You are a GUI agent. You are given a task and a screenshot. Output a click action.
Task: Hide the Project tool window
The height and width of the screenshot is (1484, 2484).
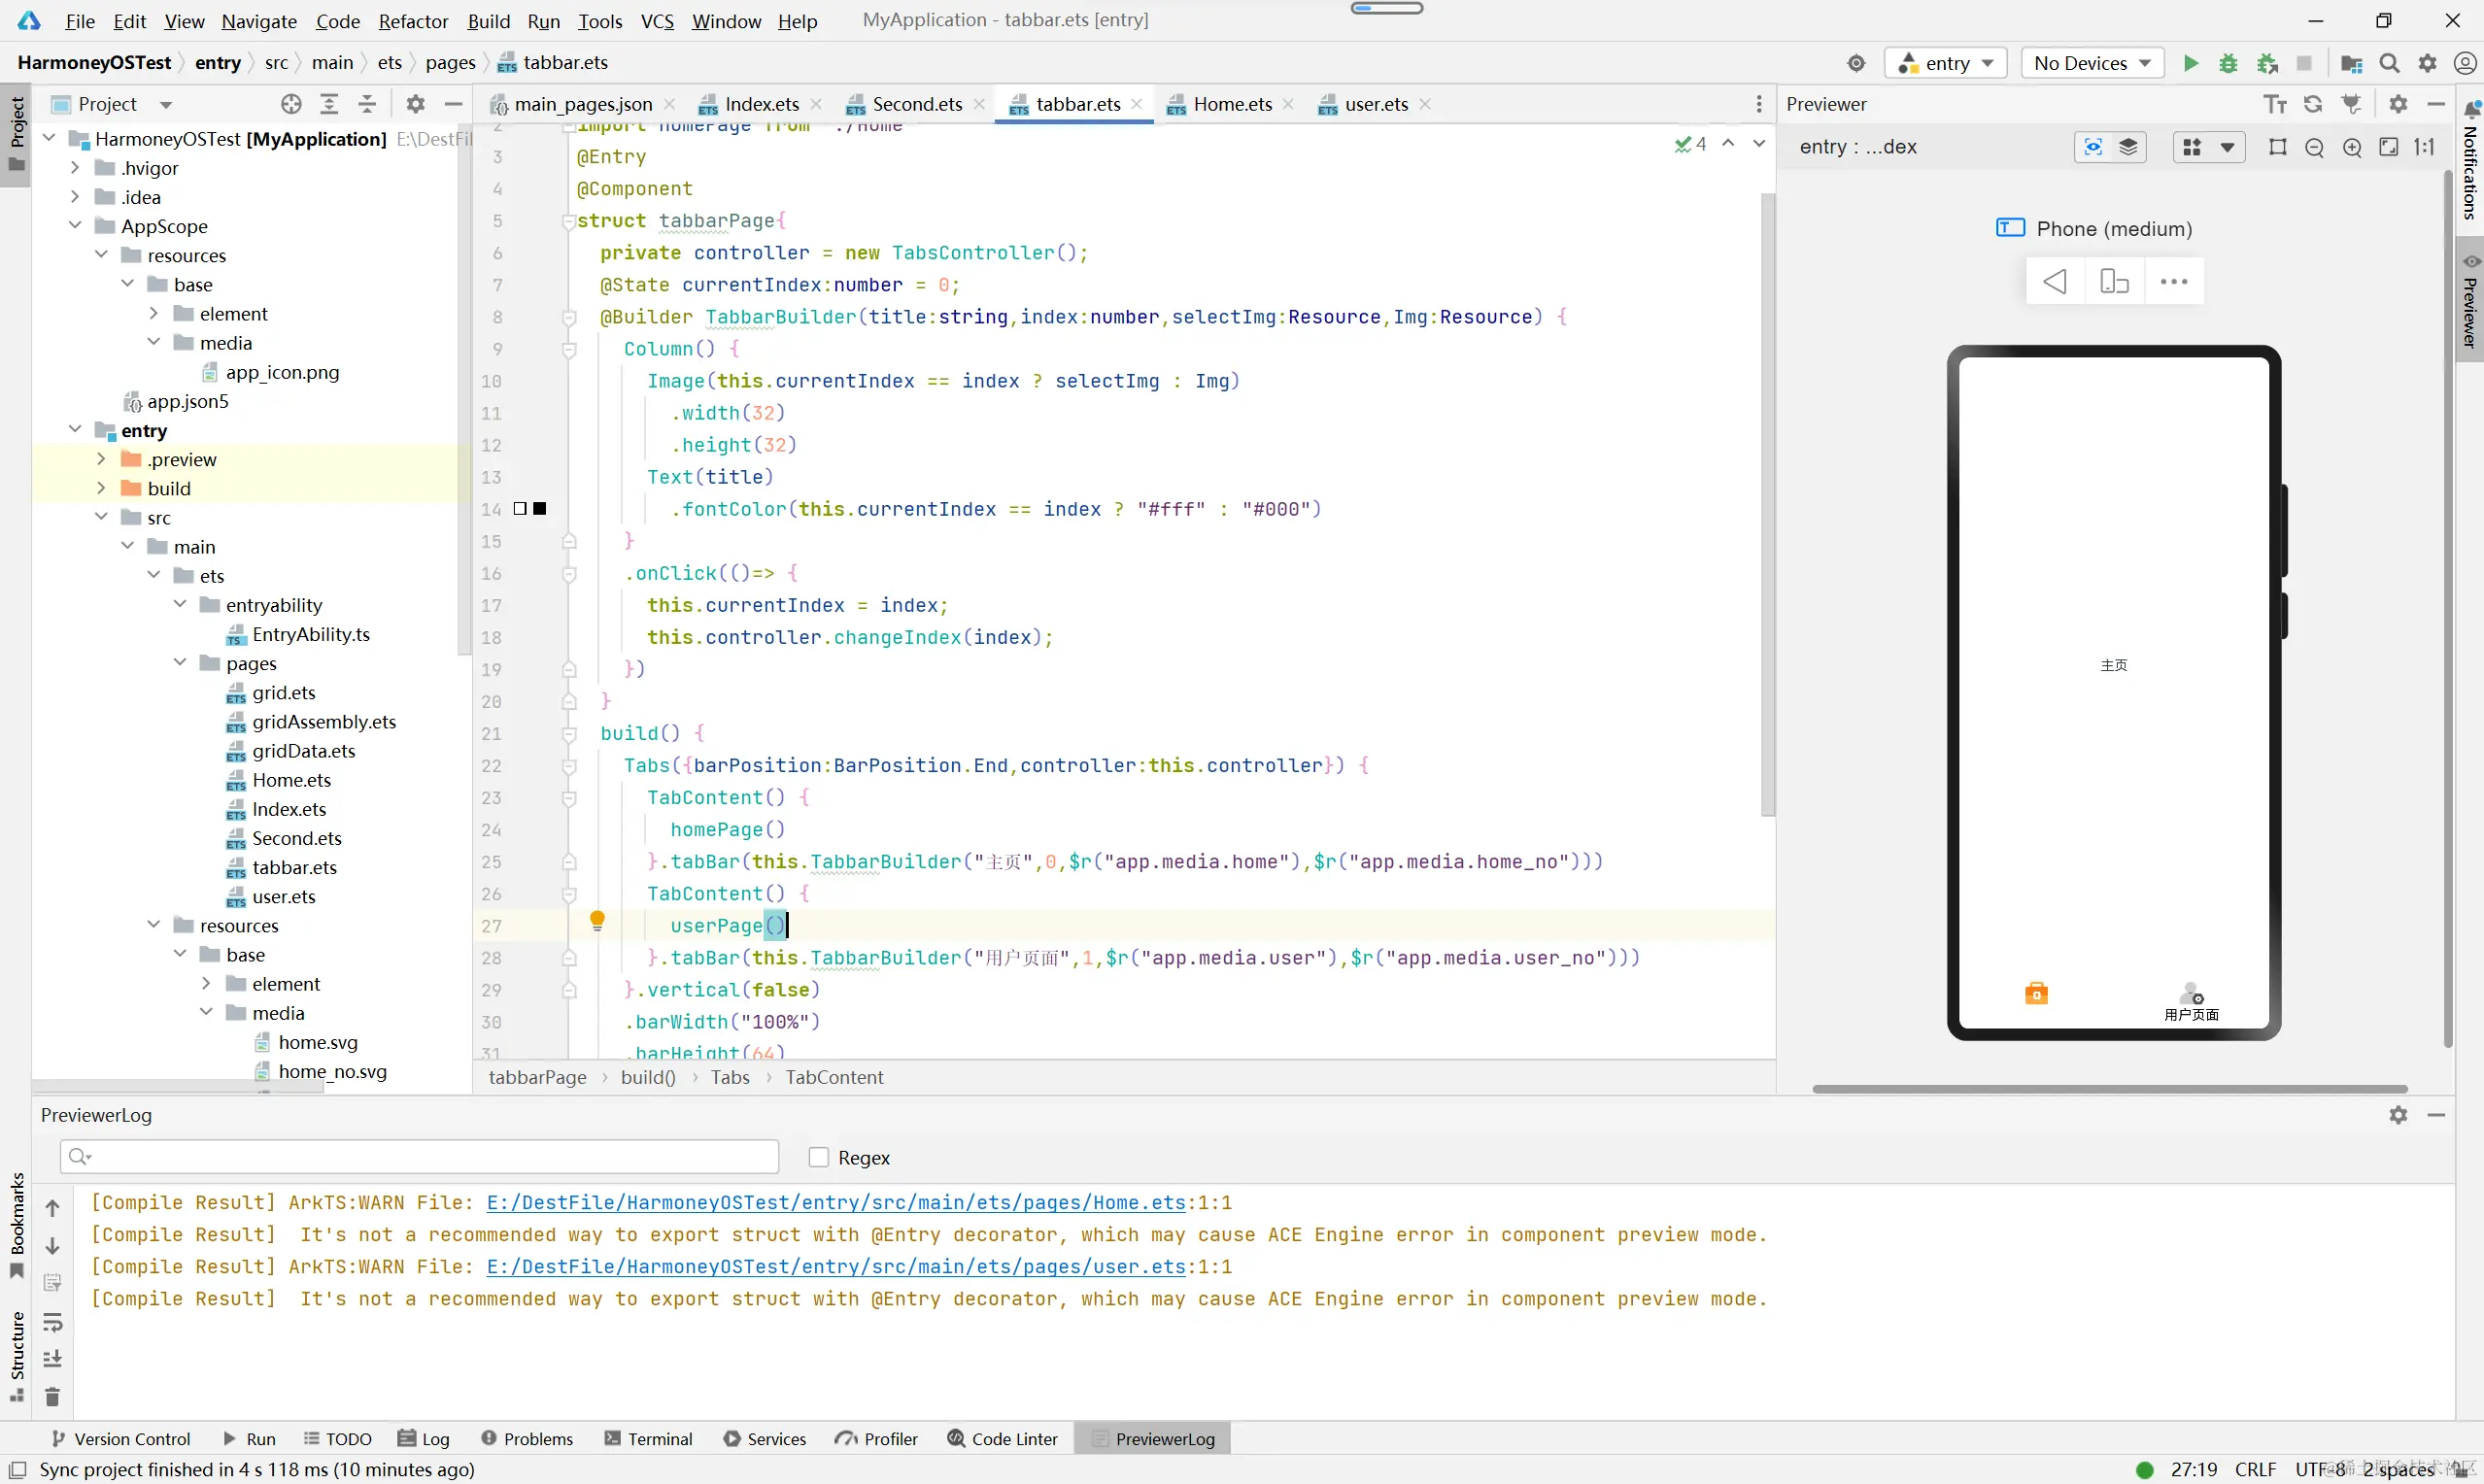pyautogui.click(x=453, y=104)
